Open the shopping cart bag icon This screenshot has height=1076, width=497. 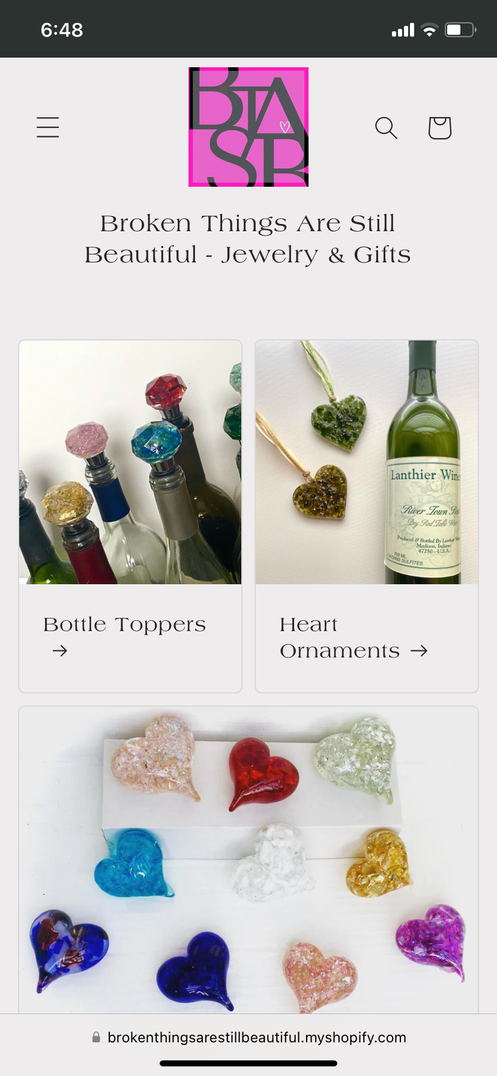tap(440, 128)
